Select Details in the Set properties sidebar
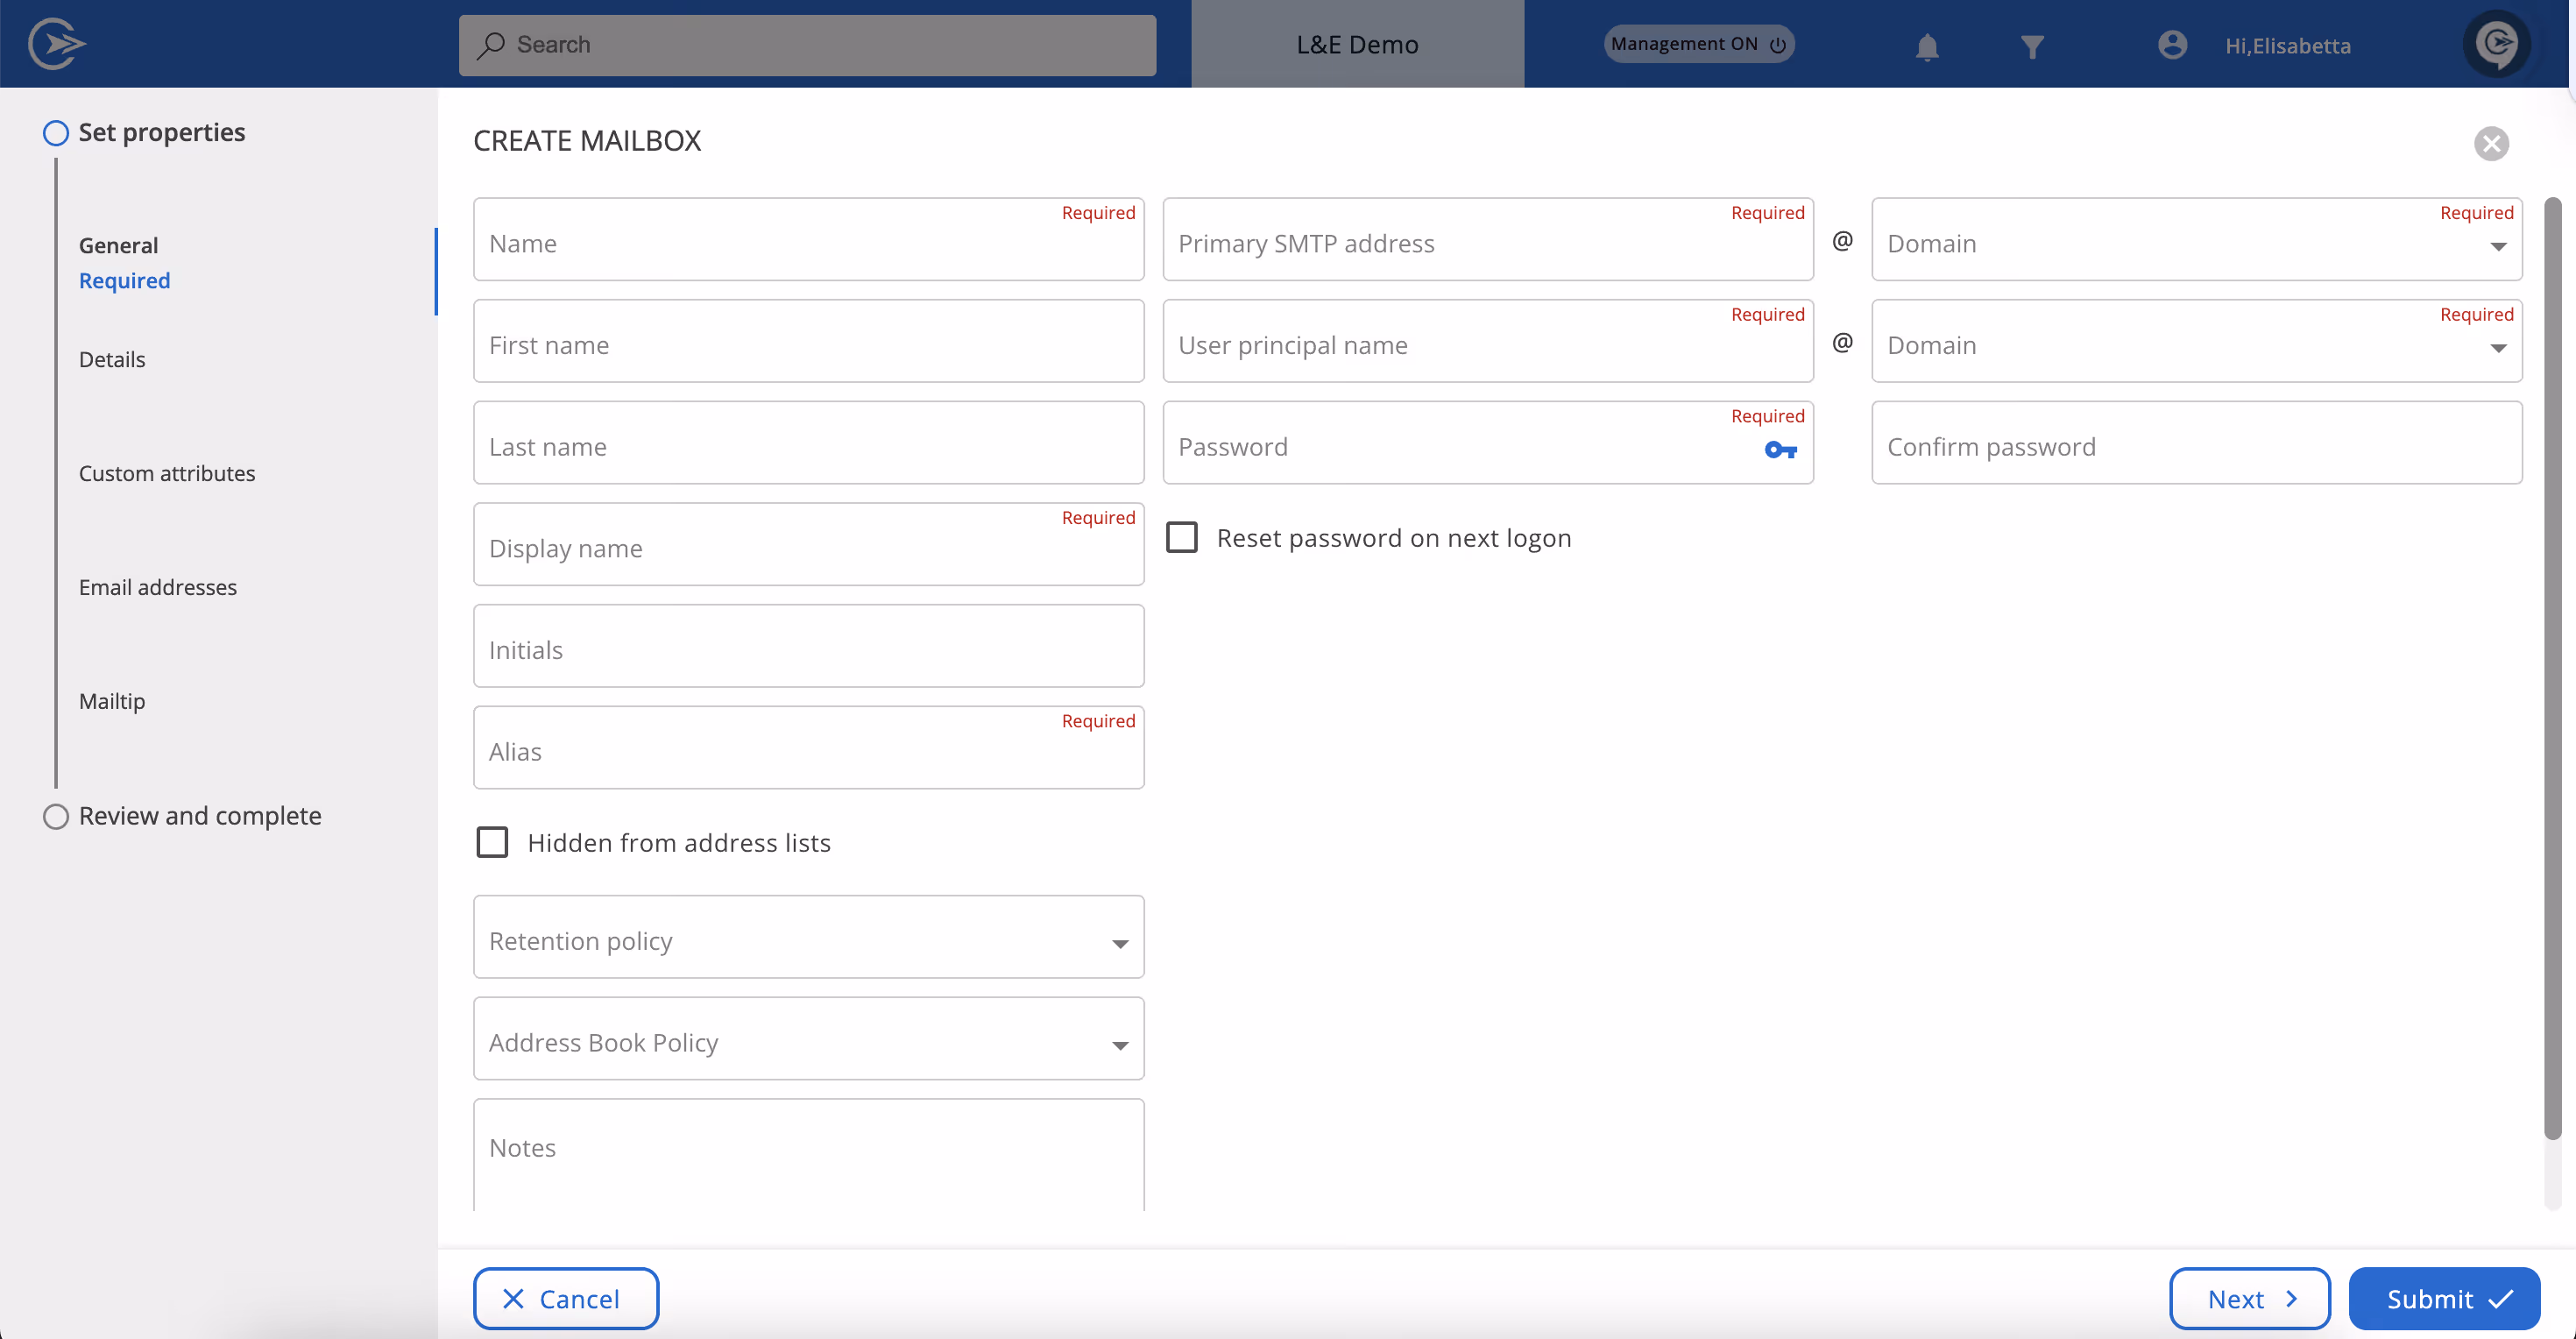This screenshot has width=2576, height=1339. point(112,359)
